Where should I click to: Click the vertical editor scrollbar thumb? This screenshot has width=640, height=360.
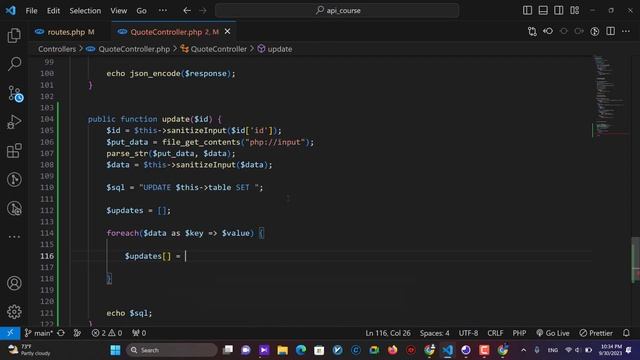(636, 259)
